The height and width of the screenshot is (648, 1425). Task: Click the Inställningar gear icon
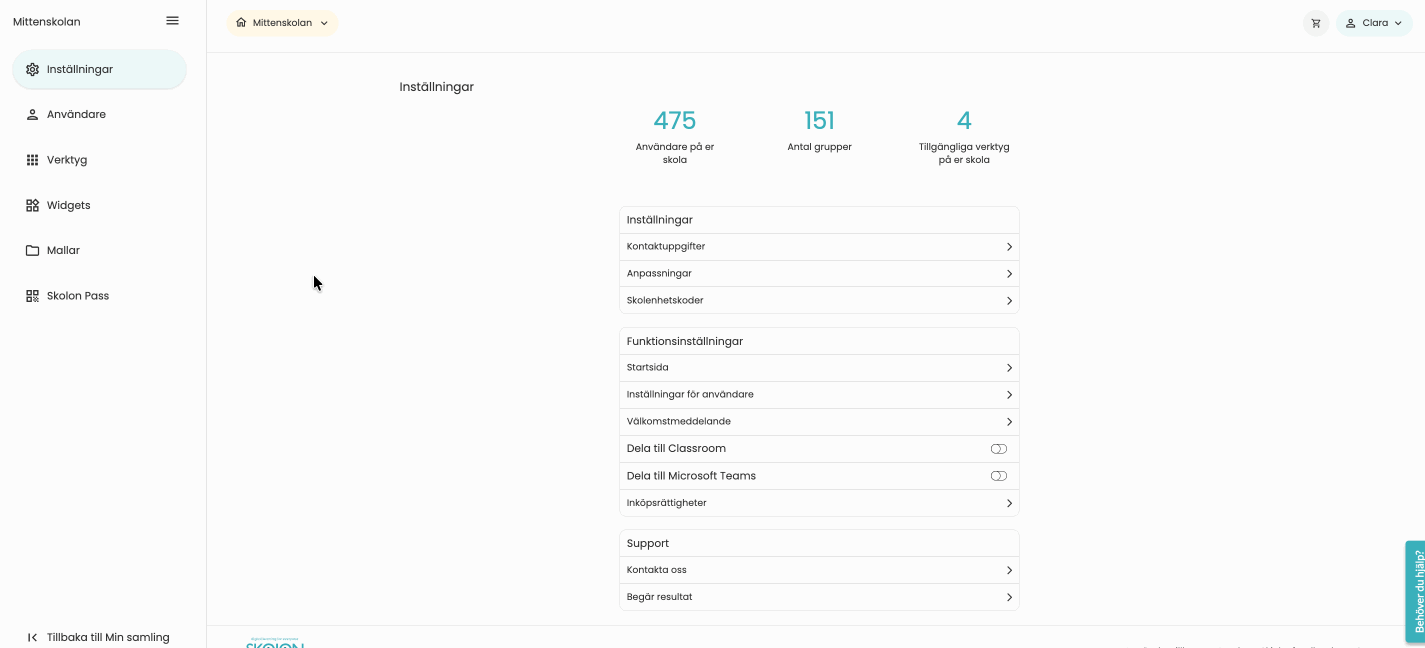point(32,70)
